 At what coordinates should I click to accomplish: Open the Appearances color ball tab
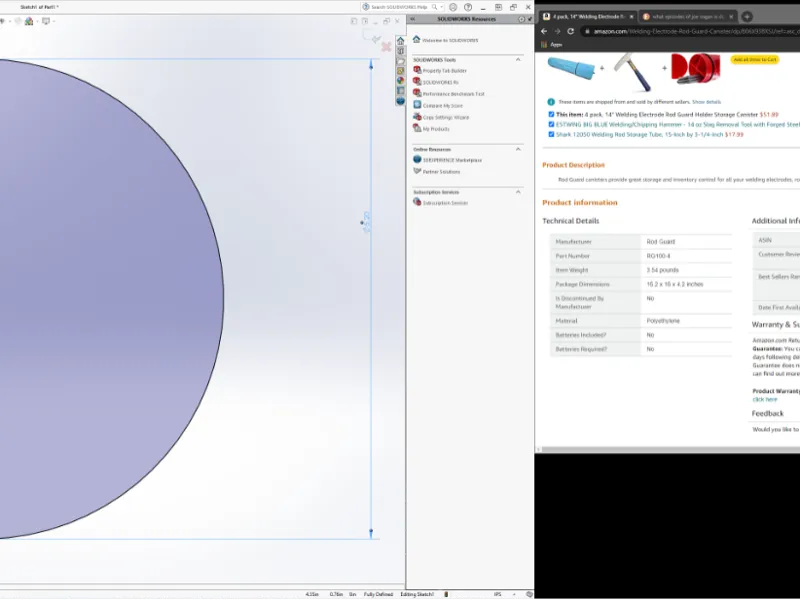pos(401,81)
